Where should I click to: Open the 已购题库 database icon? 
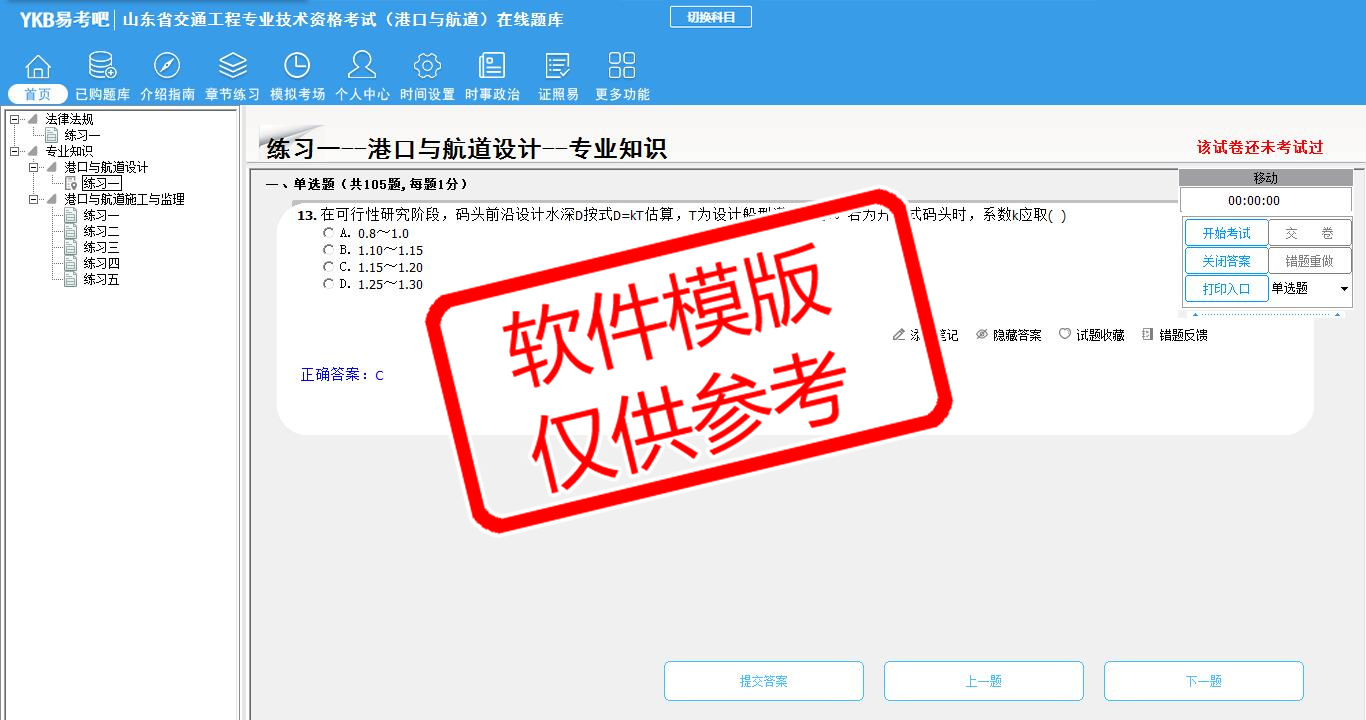click(102, 67)
